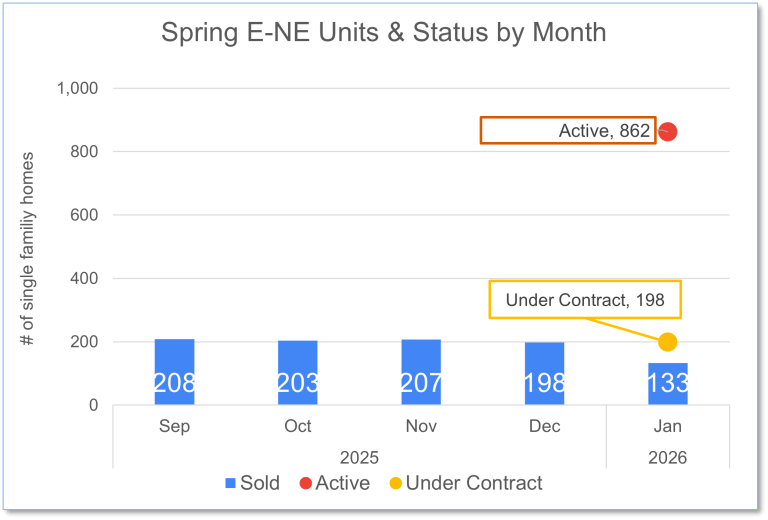Click the 'Active, 862' callout label
The width and height of the screenshot is (768, 520).
coord(567,131)
